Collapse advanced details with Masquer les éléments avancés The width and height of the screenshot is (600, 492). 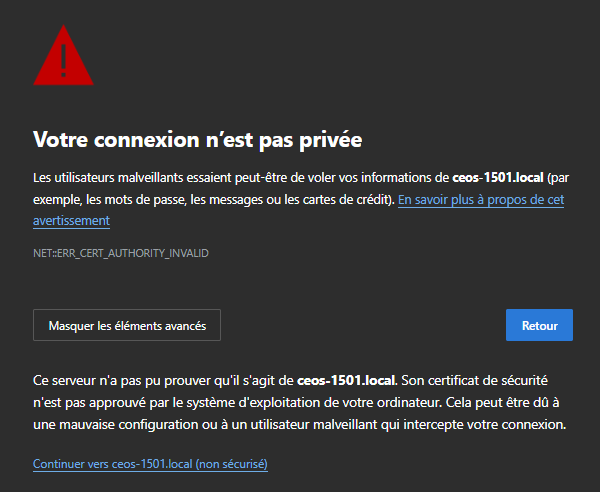[x=127, y=325]
